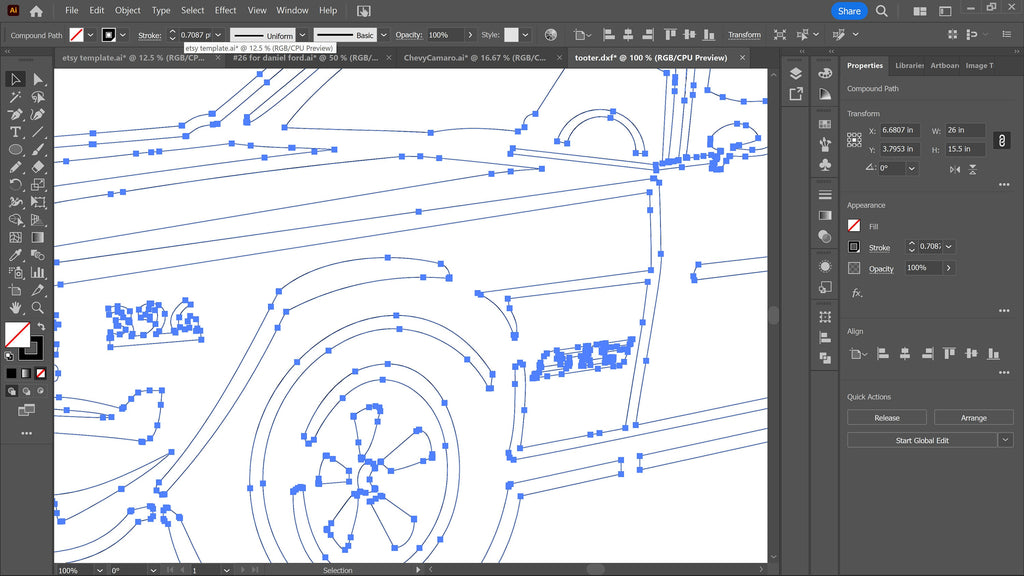Screen dimensions: 1024x576
Task: Click Transform link in control bar
Action: coord(744,35)
